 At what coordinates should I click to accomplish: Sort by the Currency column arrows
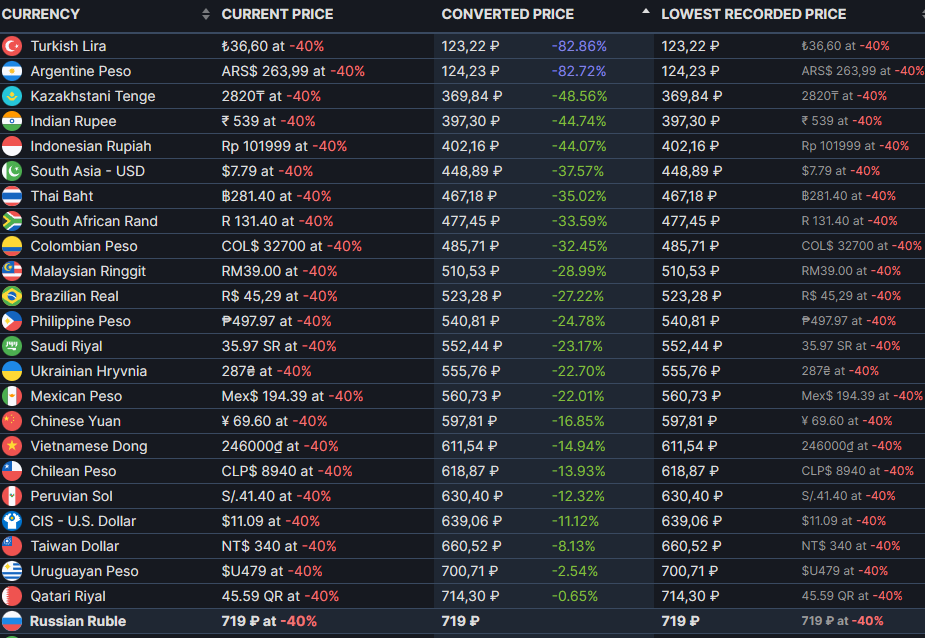pos(205,14)
